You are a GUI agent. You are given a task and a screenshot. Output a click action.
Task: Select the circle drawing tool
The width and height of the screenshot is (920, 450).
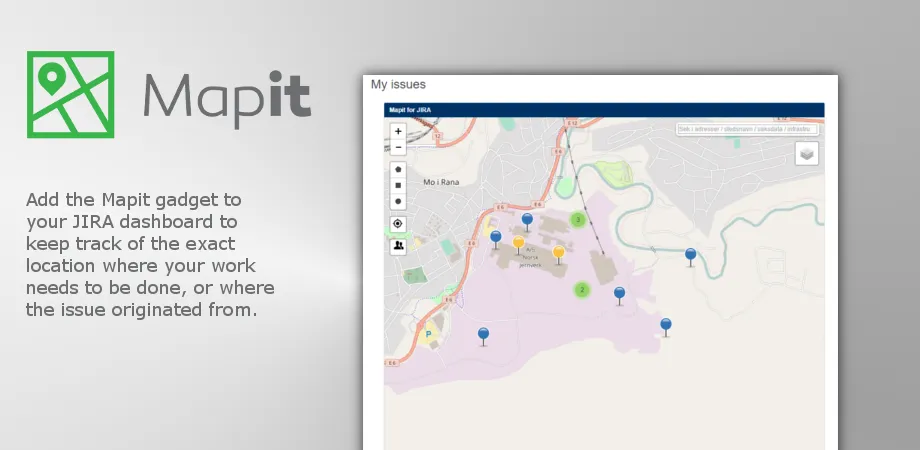click(x=398, y=201)
